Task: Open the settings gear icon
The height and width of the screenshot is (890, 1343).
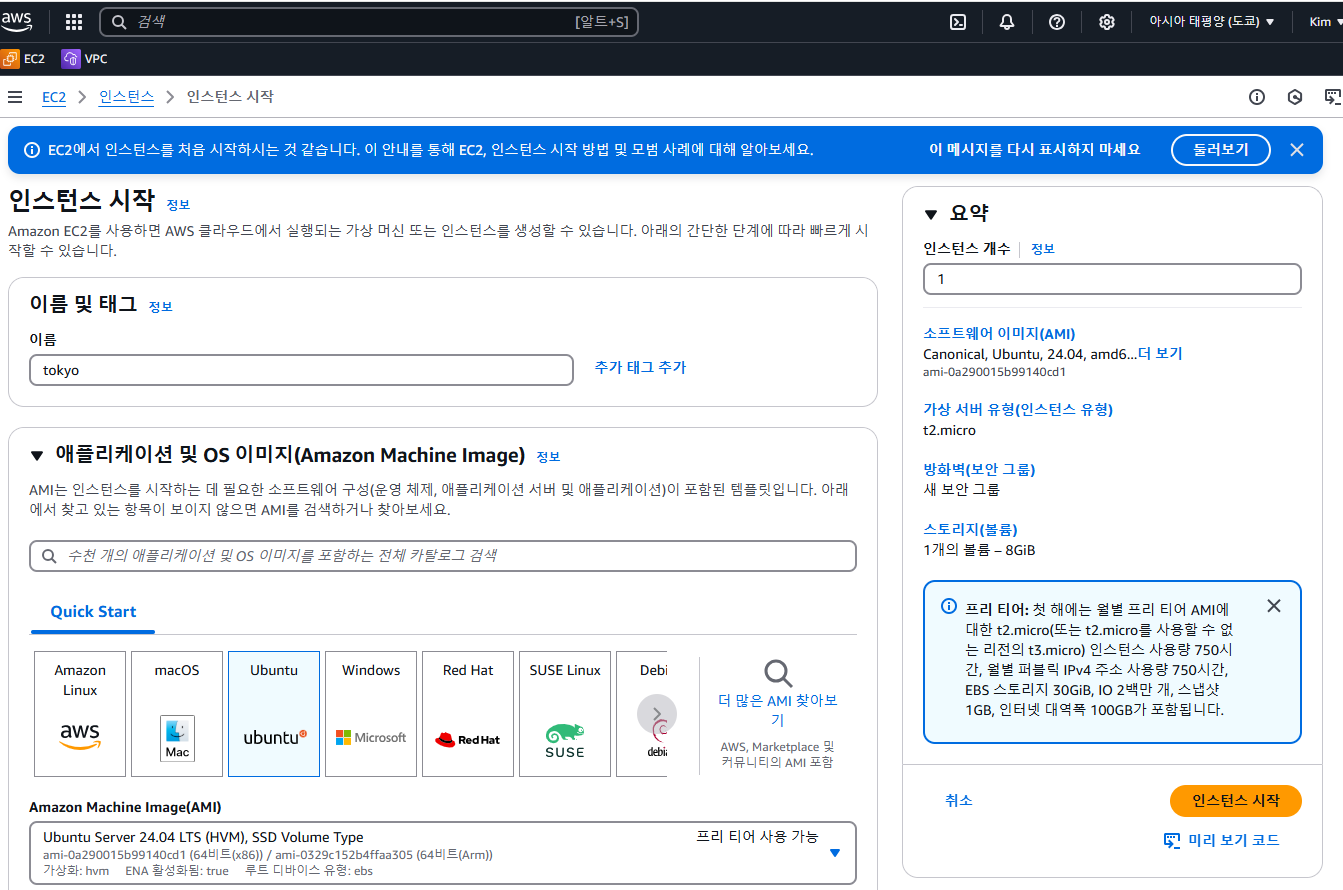Action: (x=1107, y=22)
